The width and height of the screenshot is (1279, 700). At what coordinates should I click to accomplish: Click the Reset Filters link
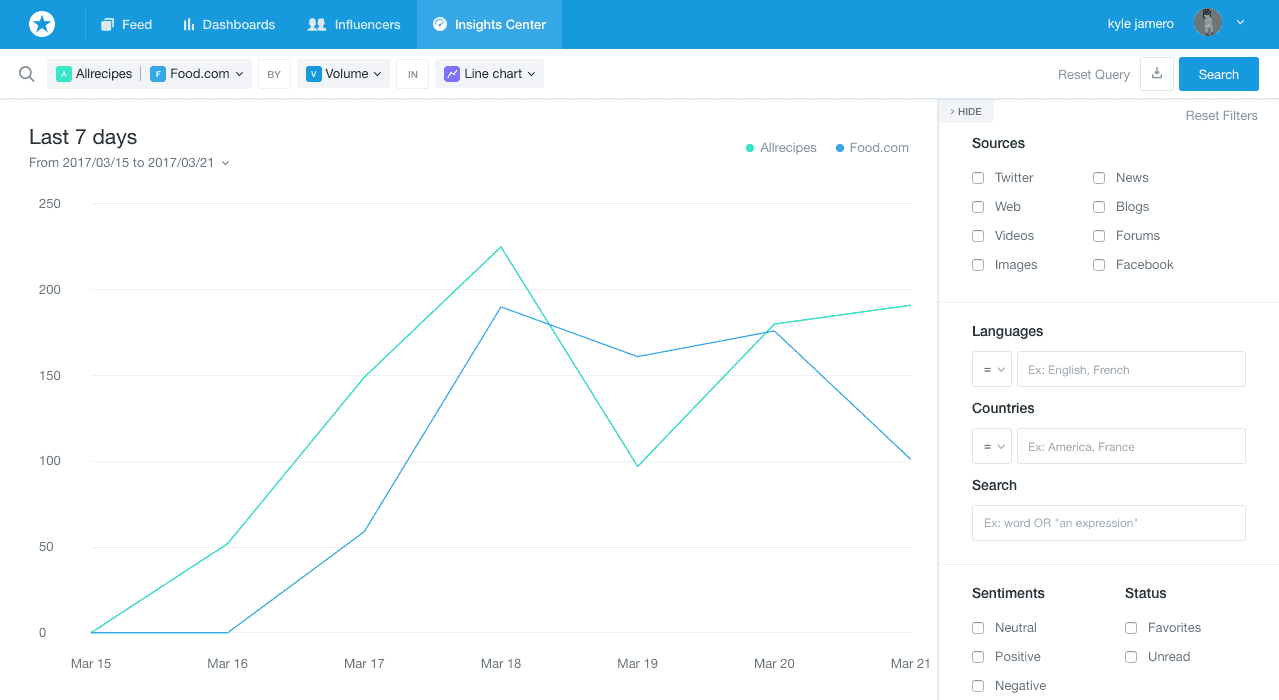1222,116
